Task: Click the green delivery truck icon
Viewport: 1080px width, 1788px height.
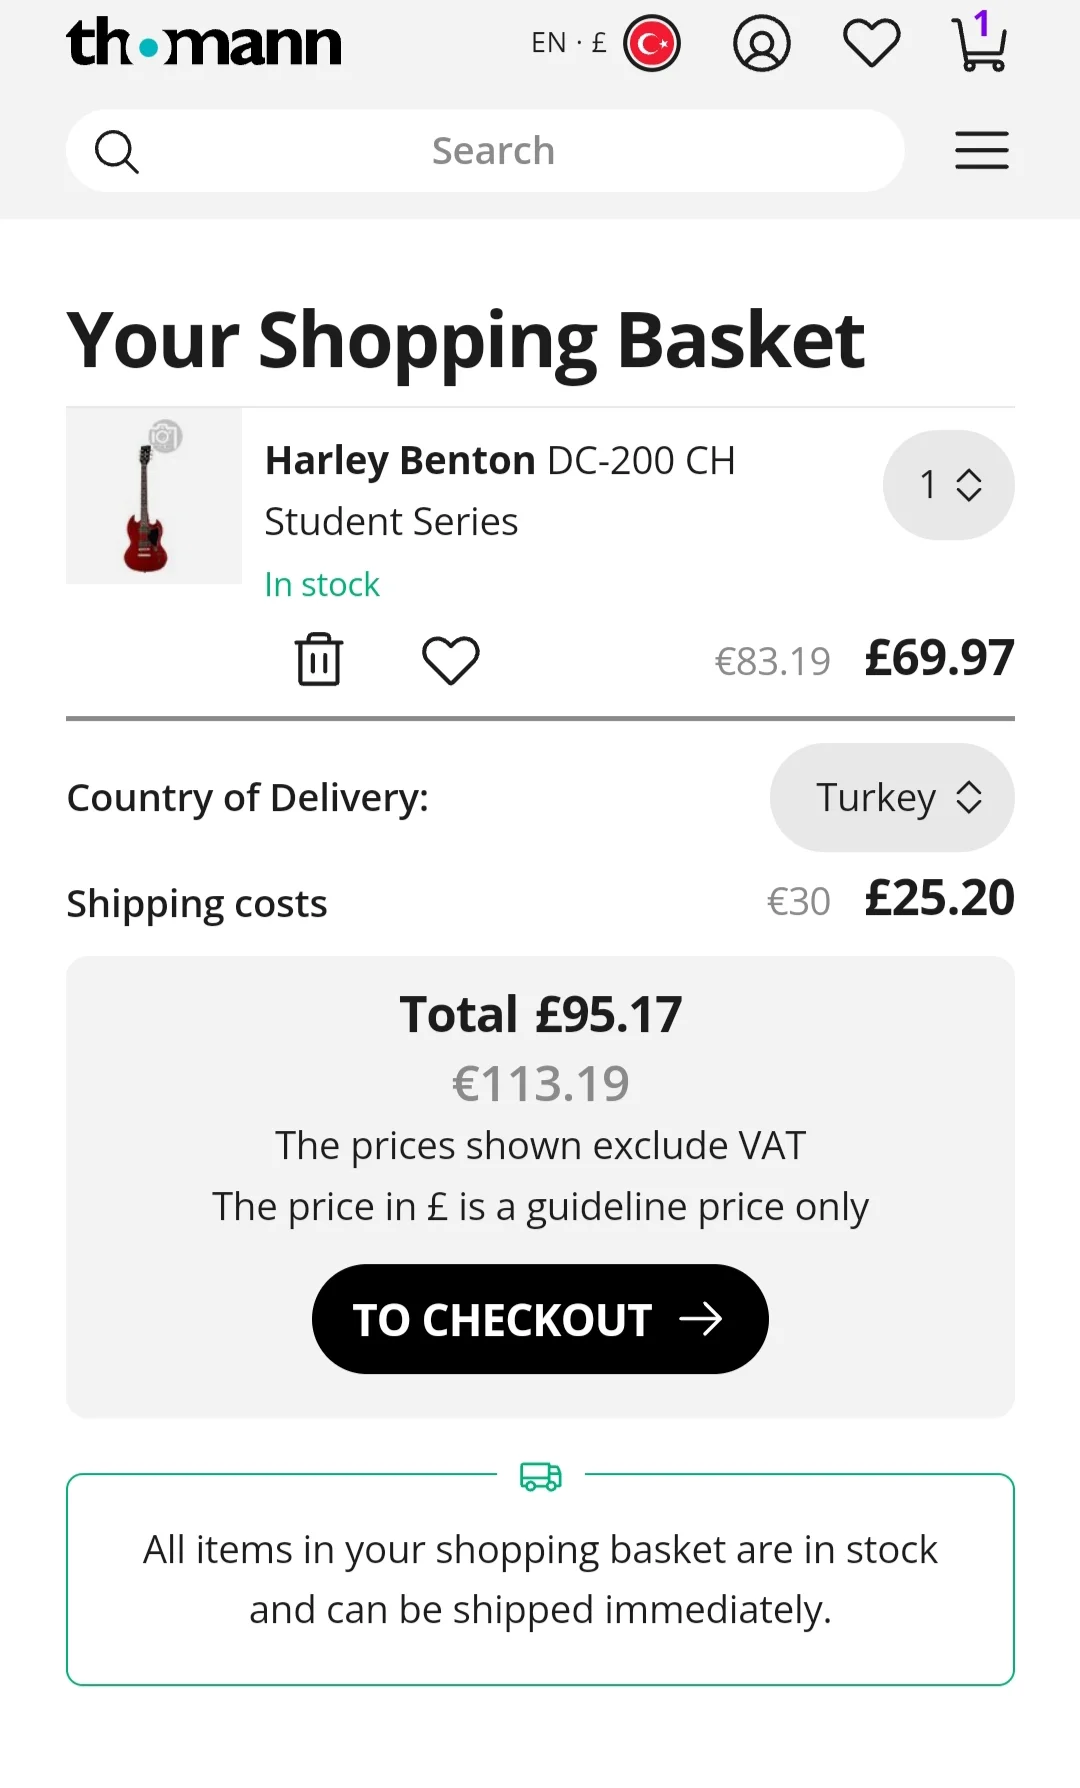Action: coord(541,1476)
